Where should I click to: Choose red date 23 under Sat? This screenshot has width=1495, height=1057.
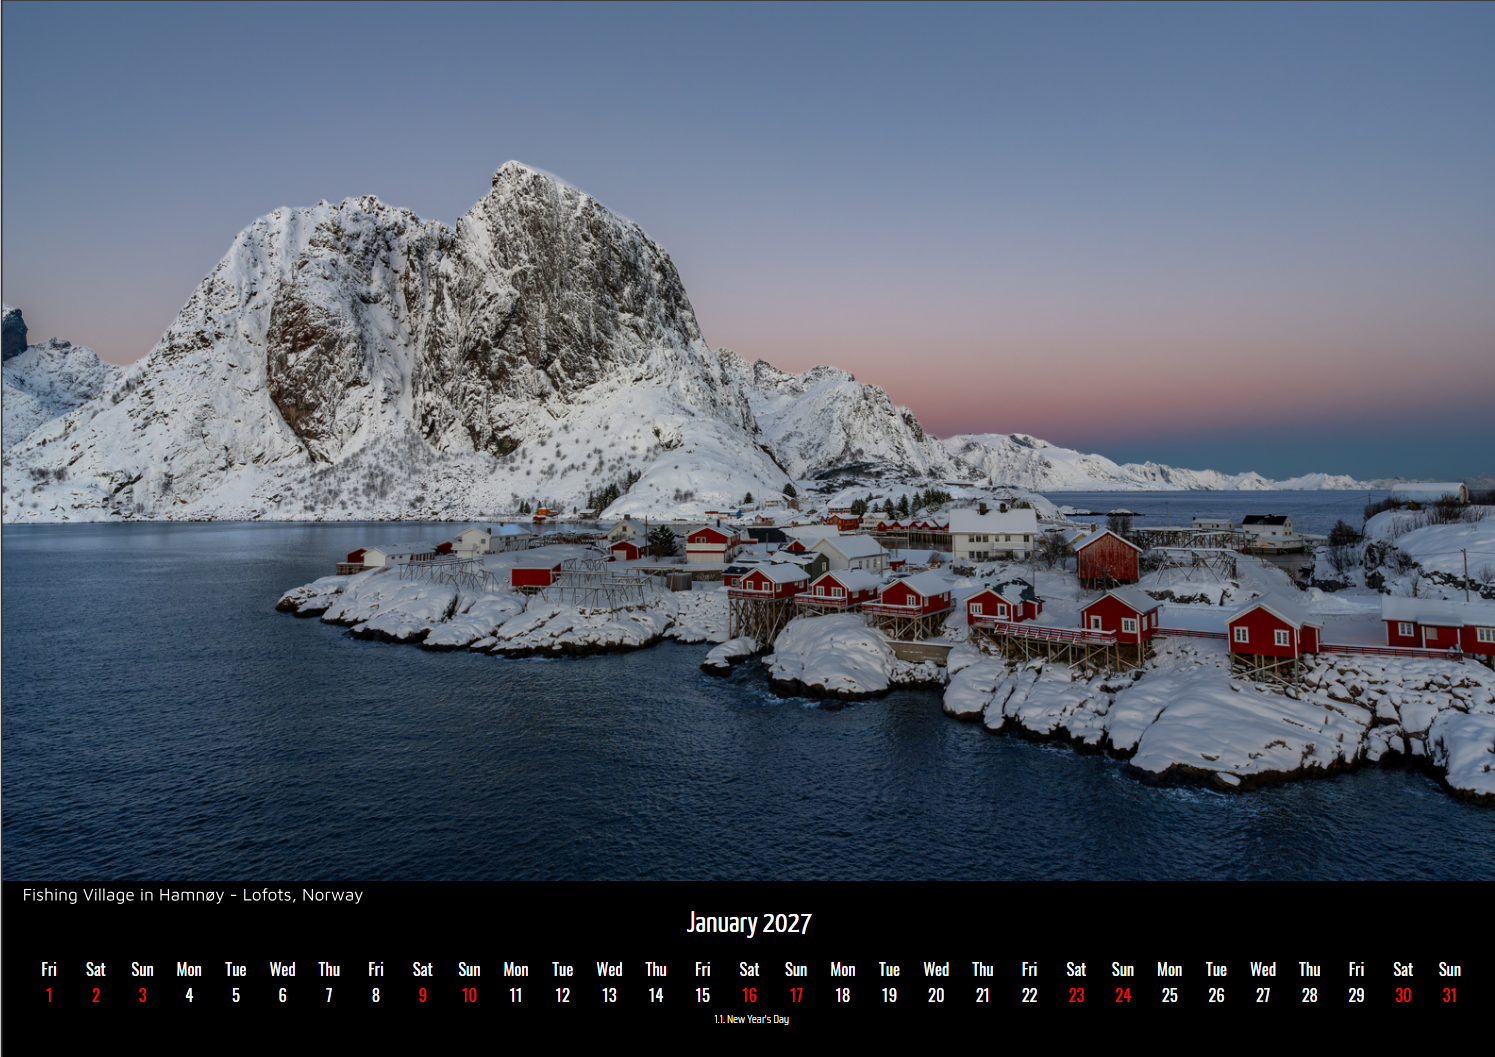tap(1076, 995)
